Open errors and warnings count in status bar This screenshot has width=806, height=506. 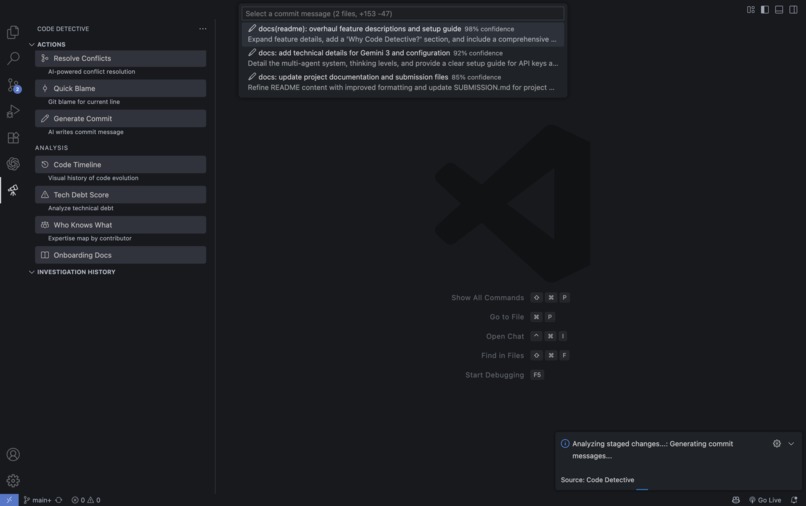pyautogui.click(x=86, y=500)
